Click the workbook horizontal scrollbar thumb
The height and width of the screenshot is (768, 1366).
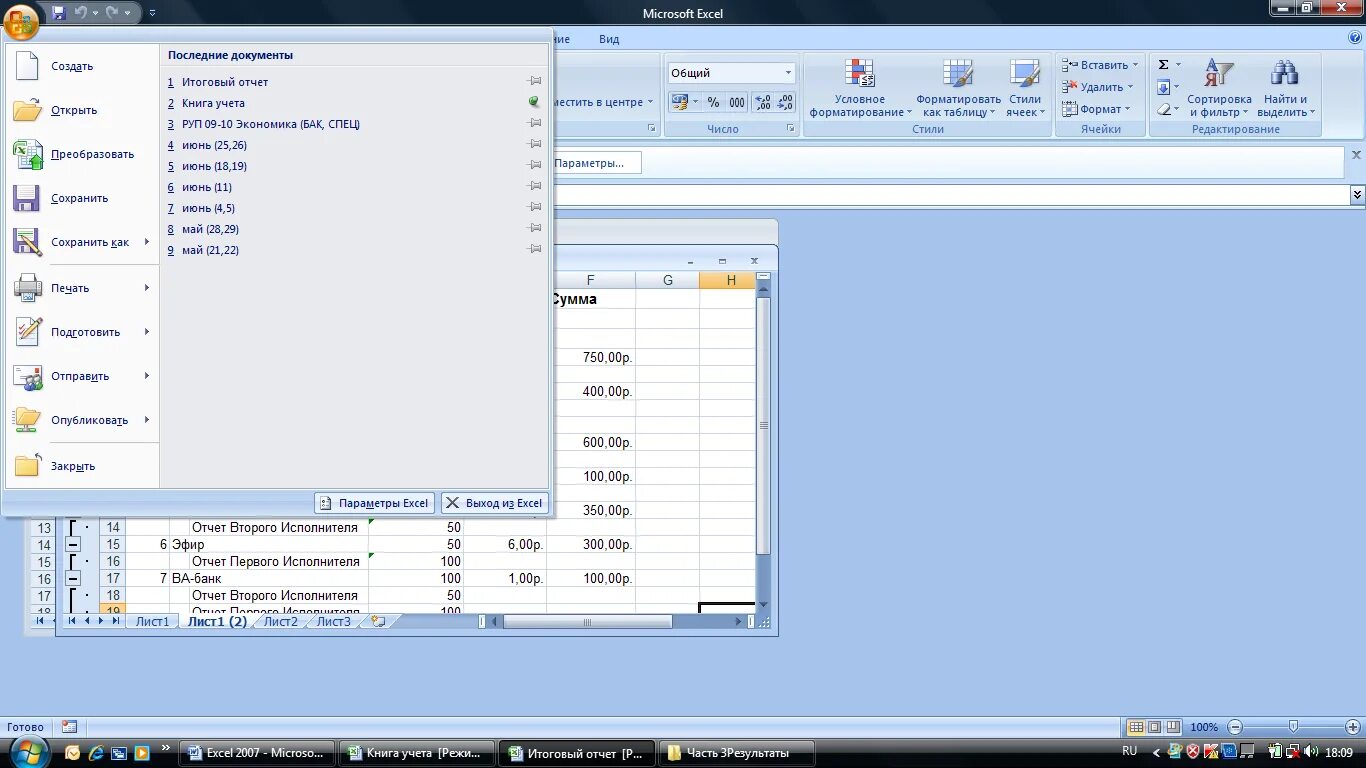(x=587, y=621)
